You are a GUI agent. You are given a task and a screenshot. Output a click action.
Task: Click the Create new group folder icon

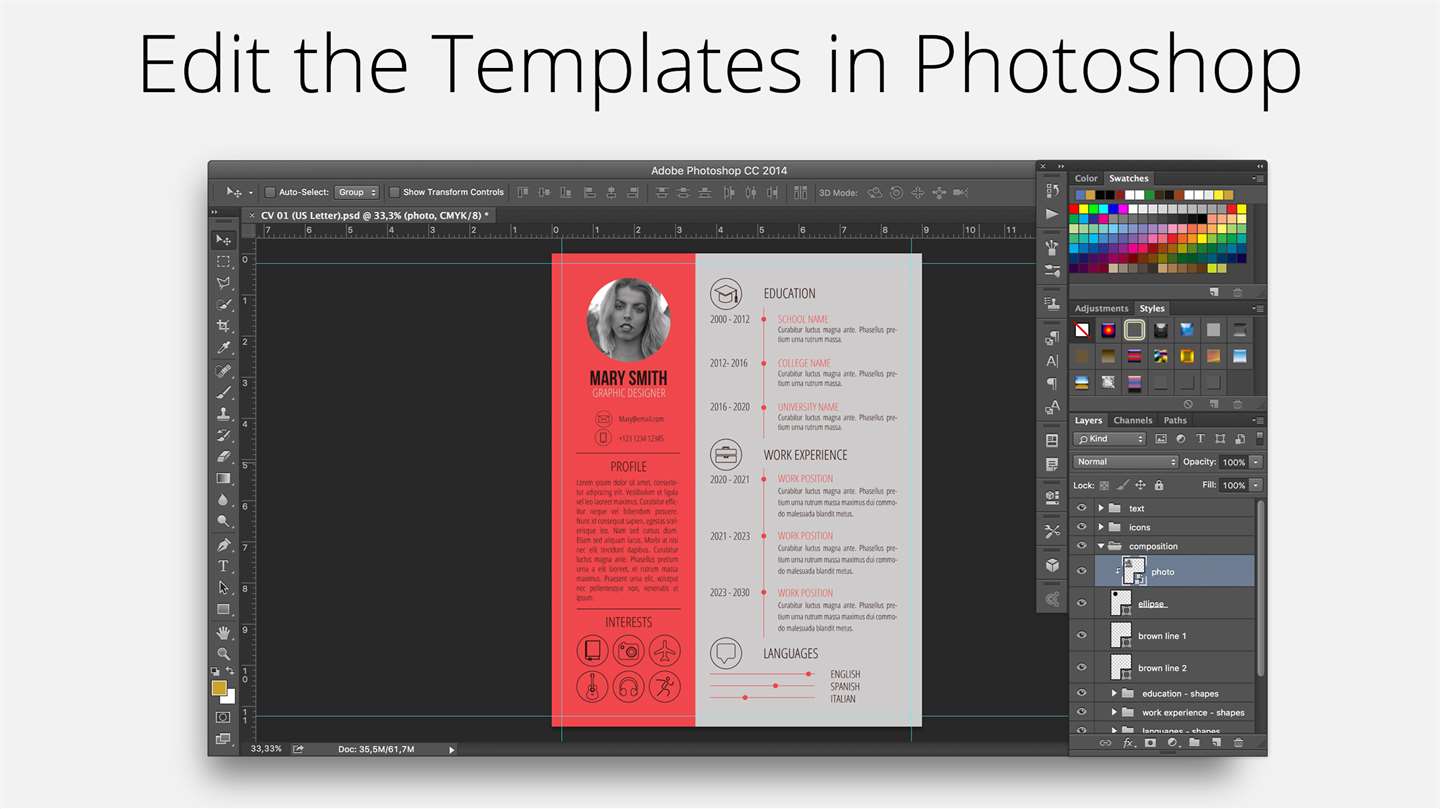point(1194,743)
